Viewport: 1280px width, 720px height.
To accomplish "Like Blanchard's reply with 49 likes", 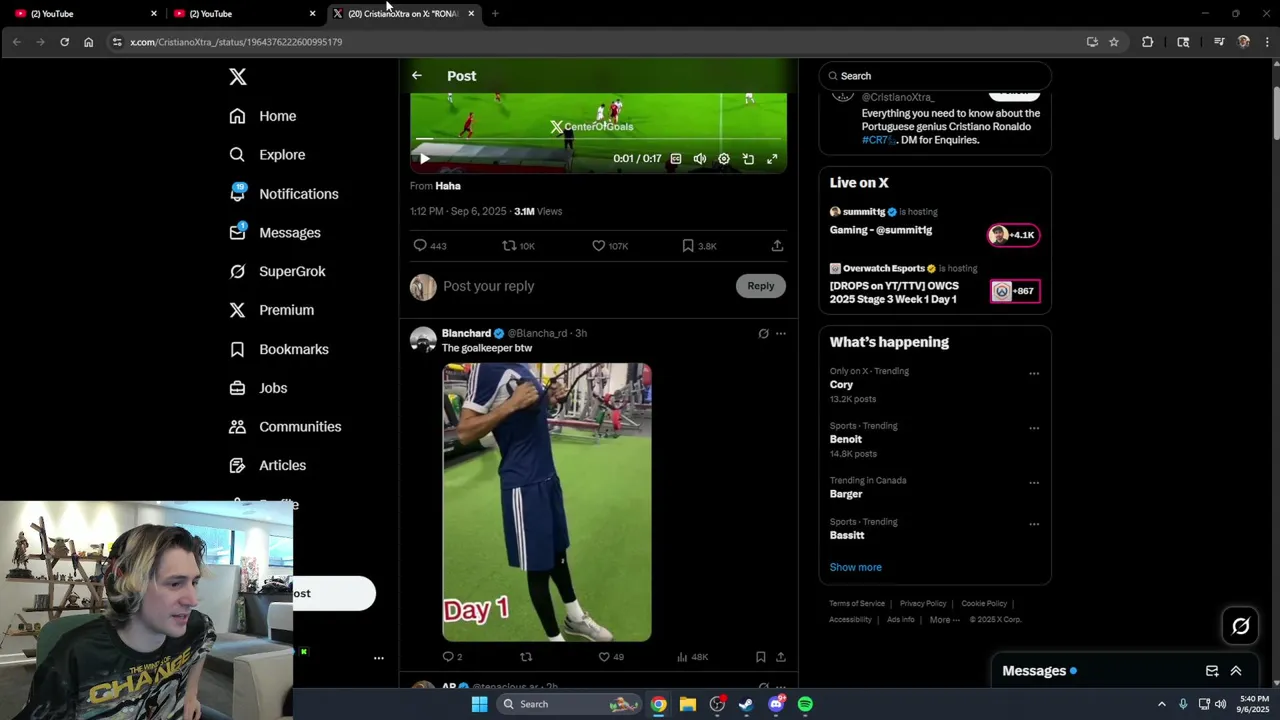I will 610,657.
